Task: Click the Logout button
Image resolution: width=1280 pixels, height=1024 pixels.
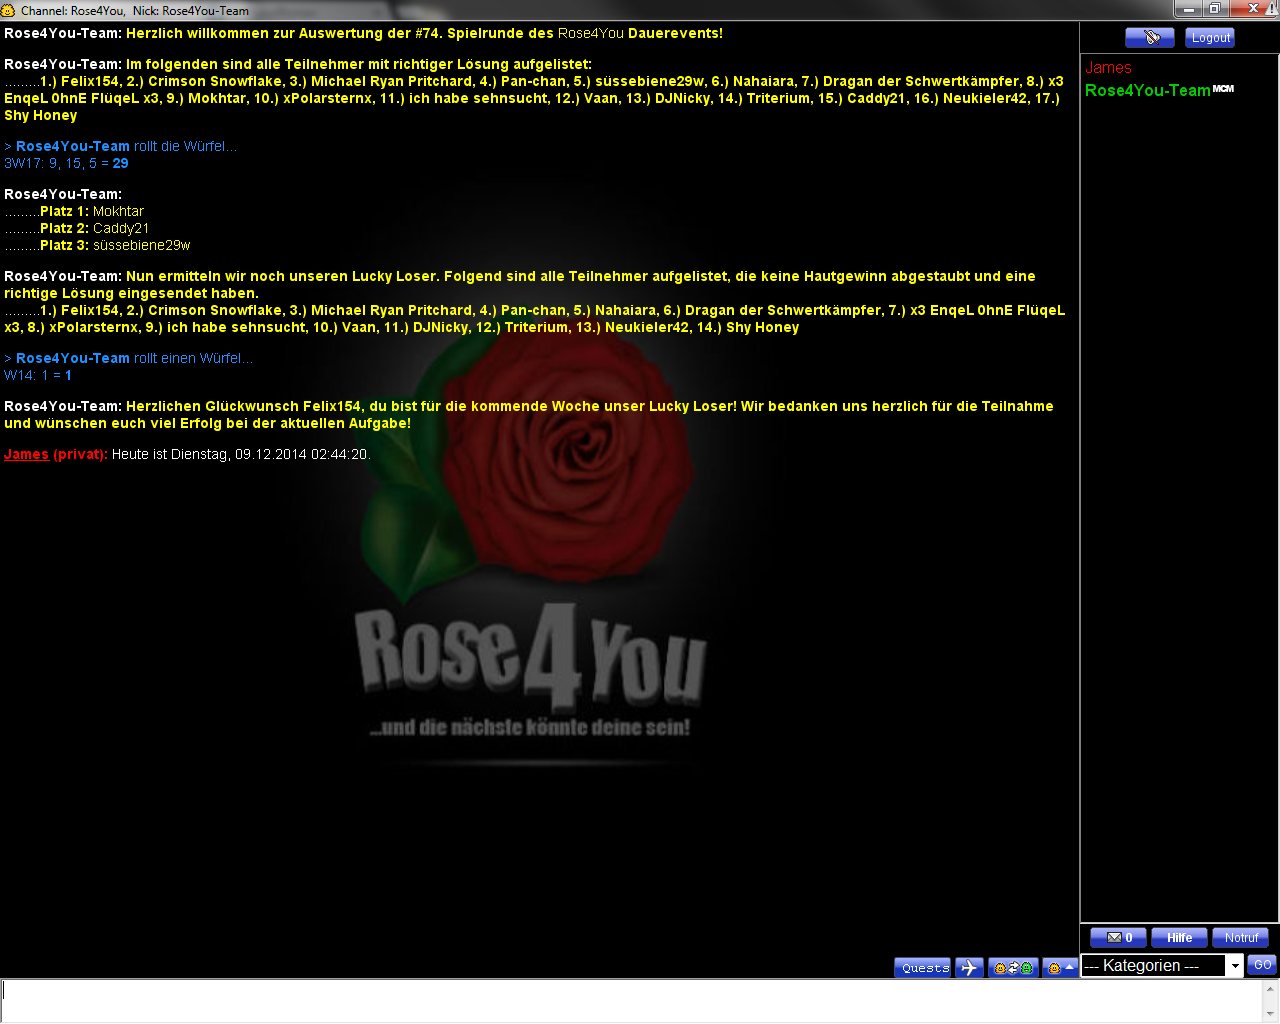Action: (1210, 38)
